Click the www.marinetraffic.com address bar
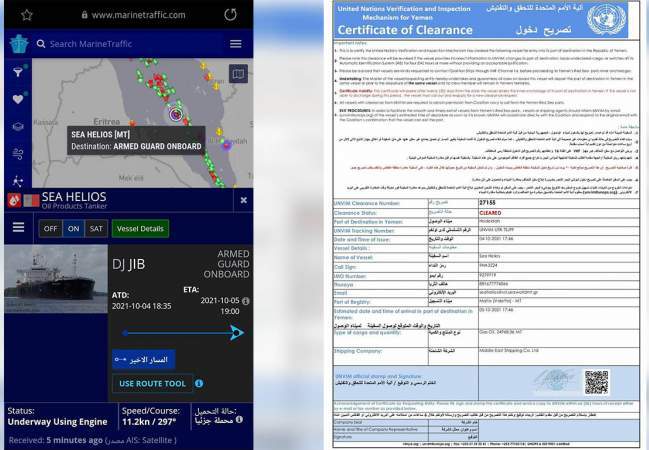649x450 pixels. point(133,15)
